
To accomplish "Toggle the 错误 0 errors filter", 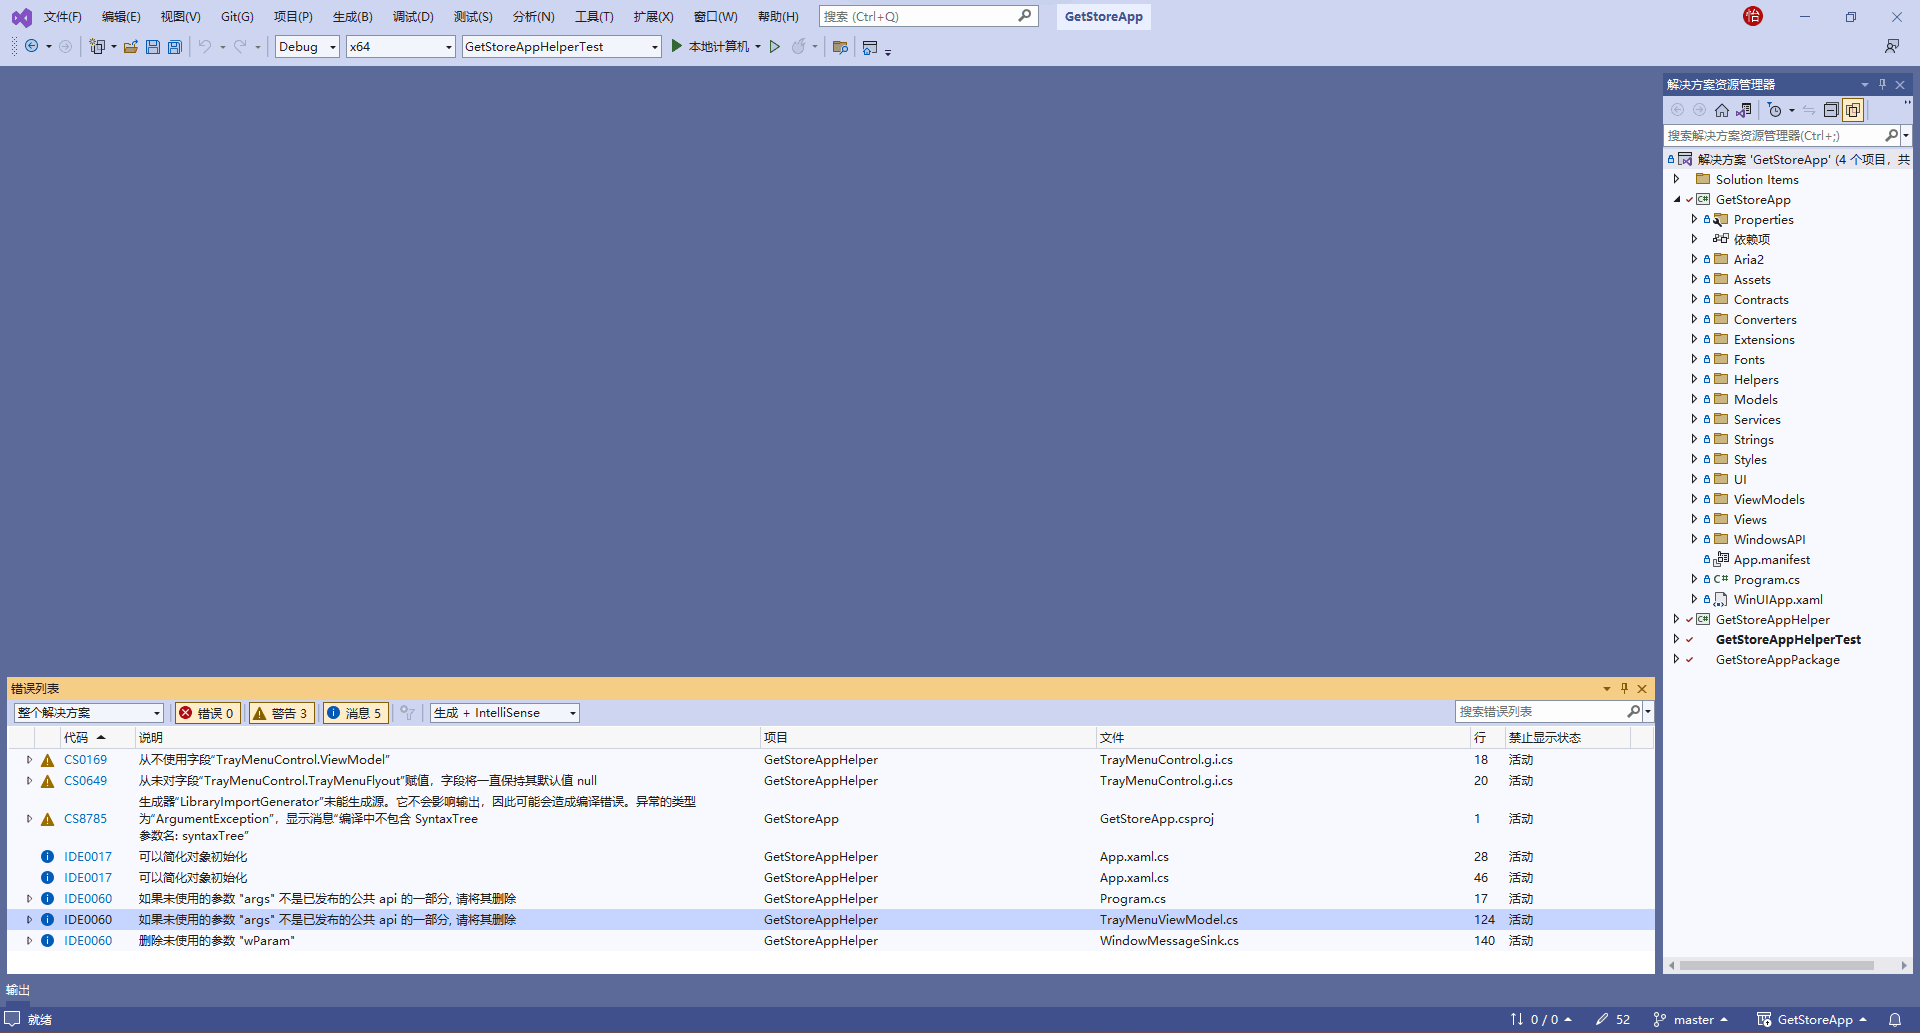I will [207, 712].
